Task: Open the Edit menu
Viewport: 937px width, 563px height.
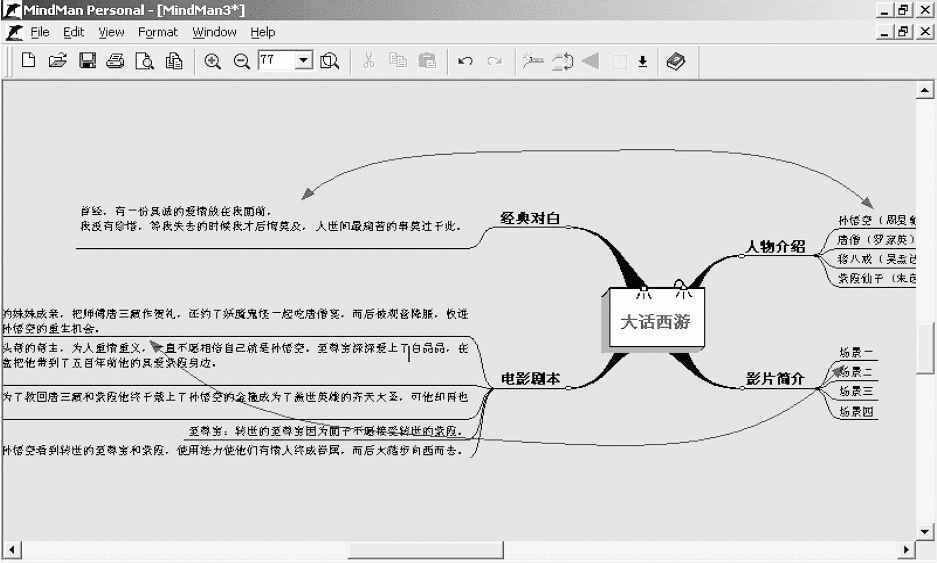Action: (74, 32)
